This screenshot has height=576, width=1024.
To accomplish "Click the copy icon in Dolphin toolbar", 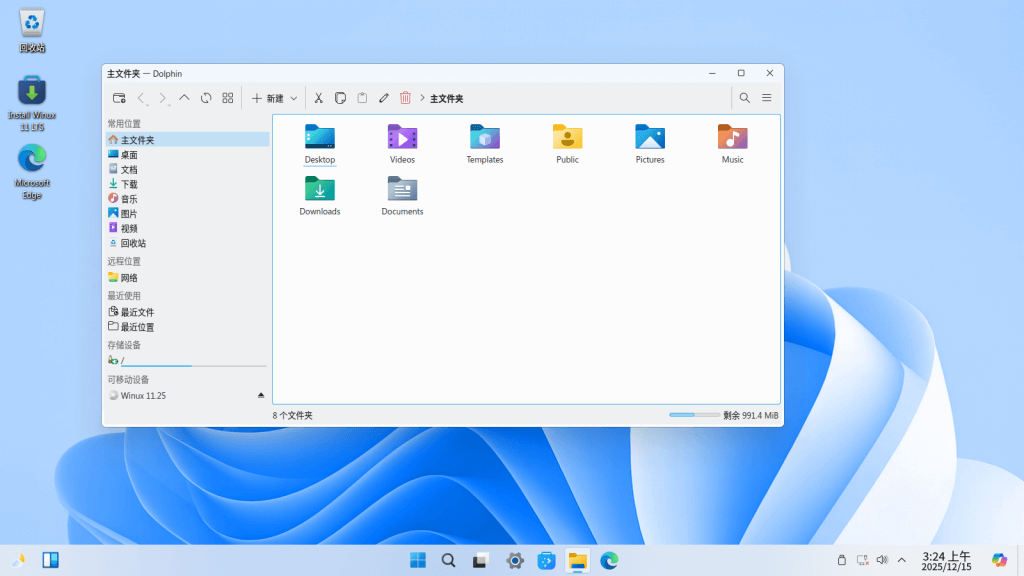I will (x=340, y=98).
